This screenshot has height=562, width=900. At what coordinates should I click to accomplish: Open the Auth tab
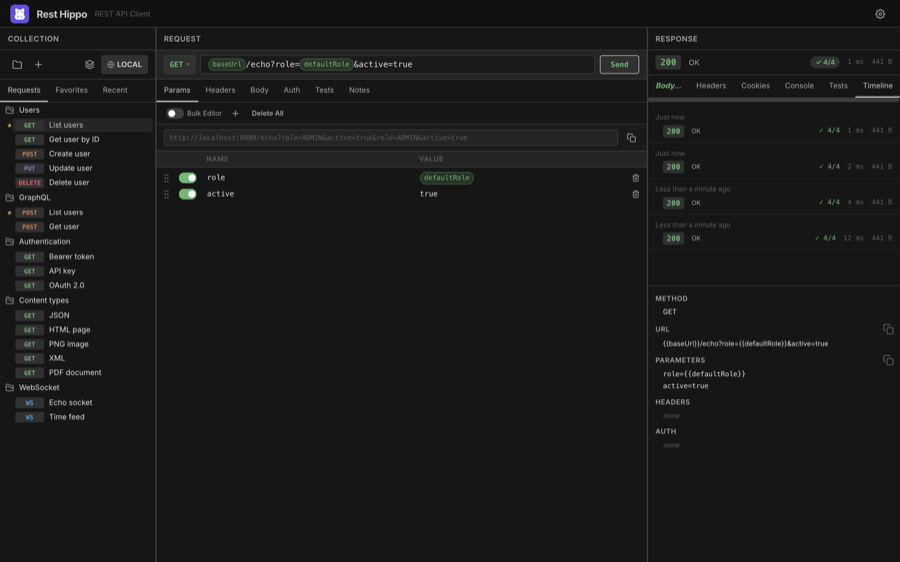(x=292, y=90)
